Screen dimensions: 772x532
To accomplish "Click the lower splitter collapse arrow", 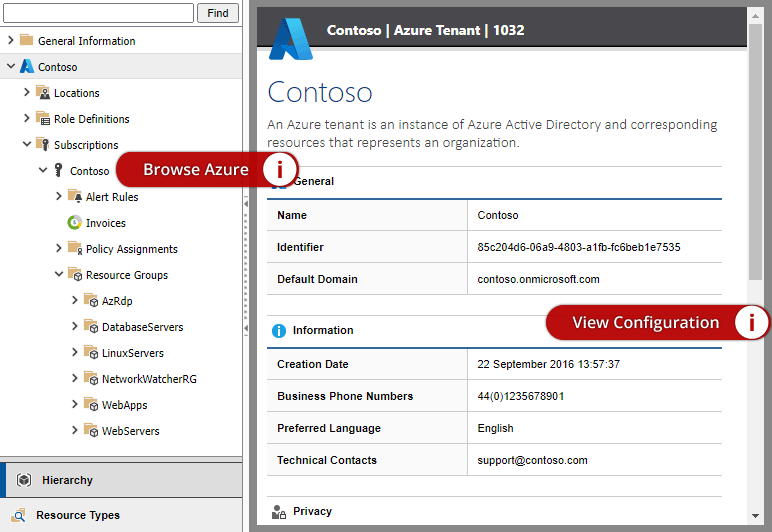I will (x=246, y=328).
